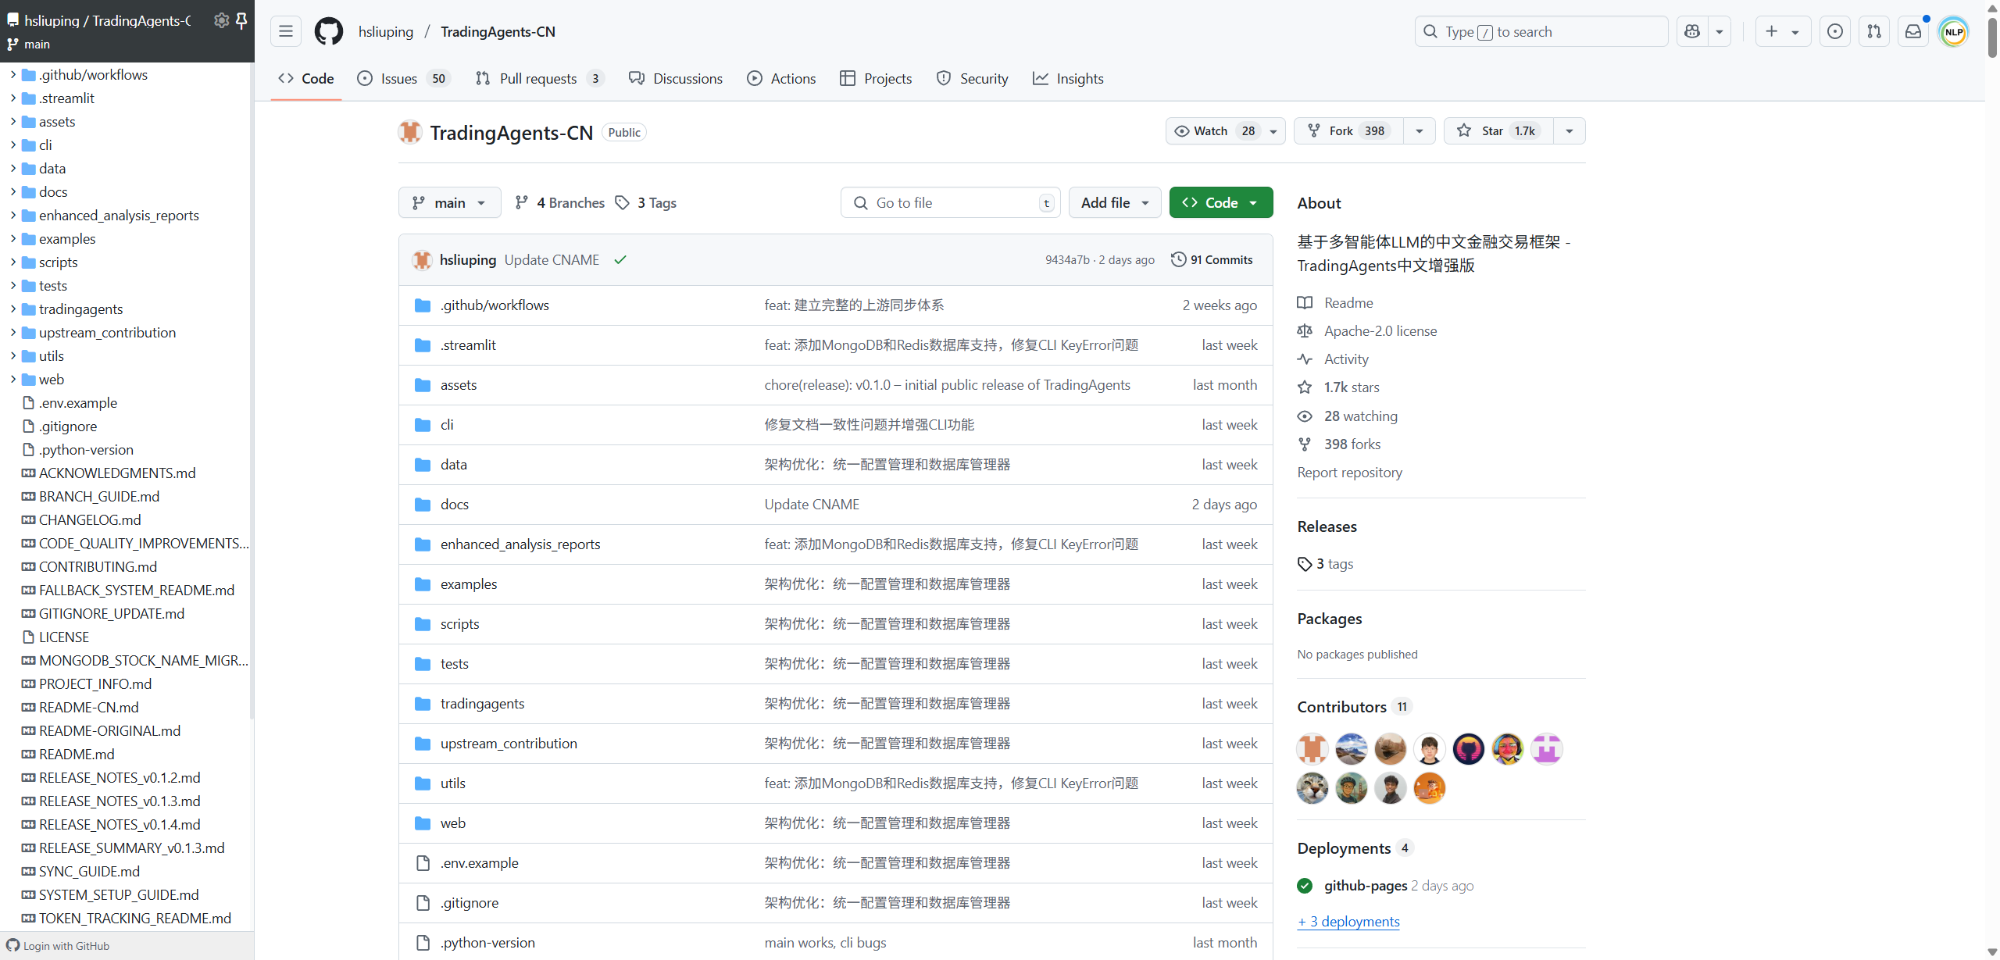Click the + 3 deployments link
This screenshot has width=2000, height=960.
coord(1348,922)
